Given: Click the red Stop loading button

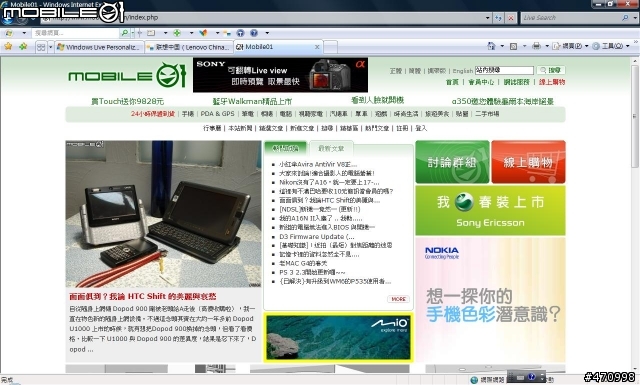Looking at the screenshot, I should pos(511,18).
